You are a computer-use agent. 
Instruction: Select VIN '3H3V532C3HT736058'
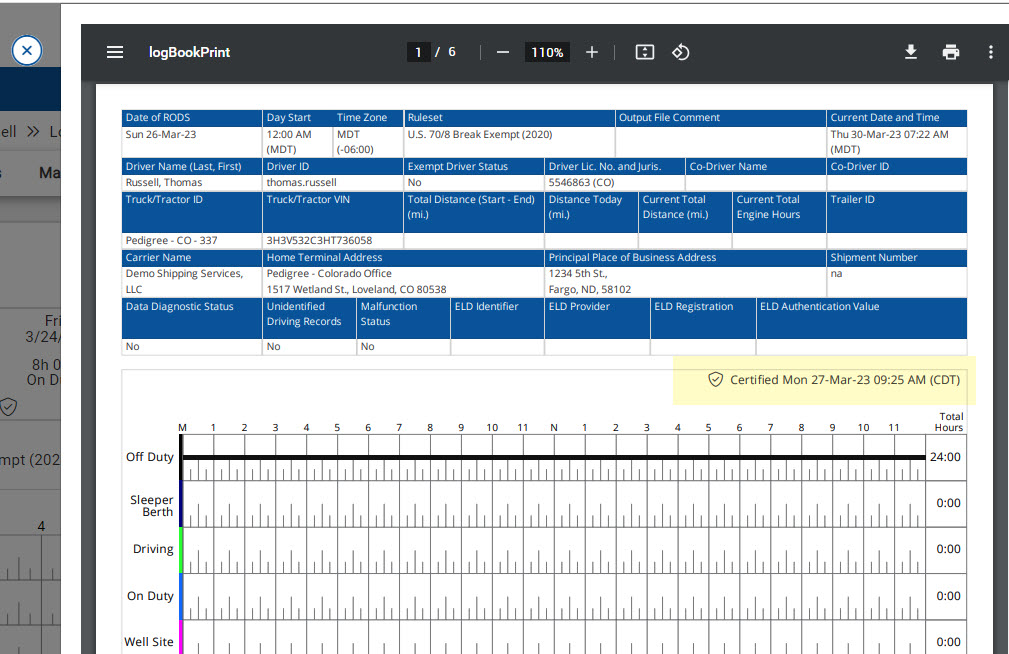pos(319,240)
